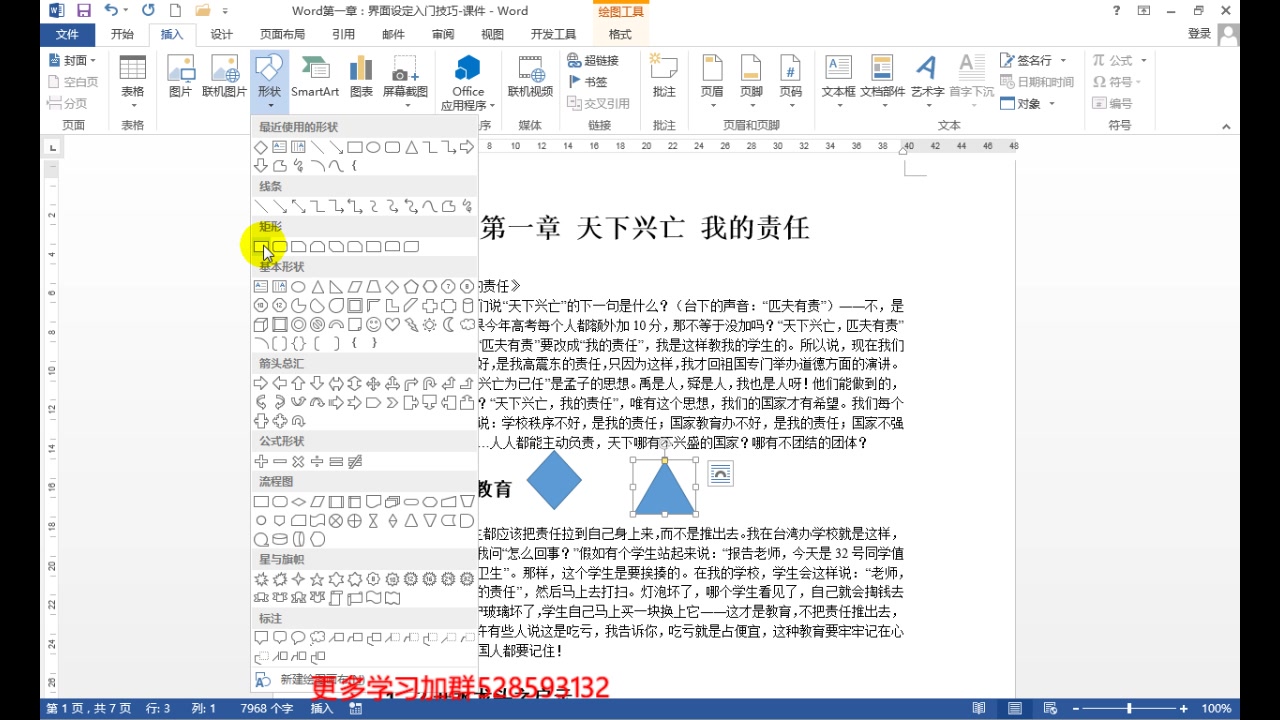Select the diamond shape in 基本形状
This screenshot has height=720, width=1280.
pos(393,287)
